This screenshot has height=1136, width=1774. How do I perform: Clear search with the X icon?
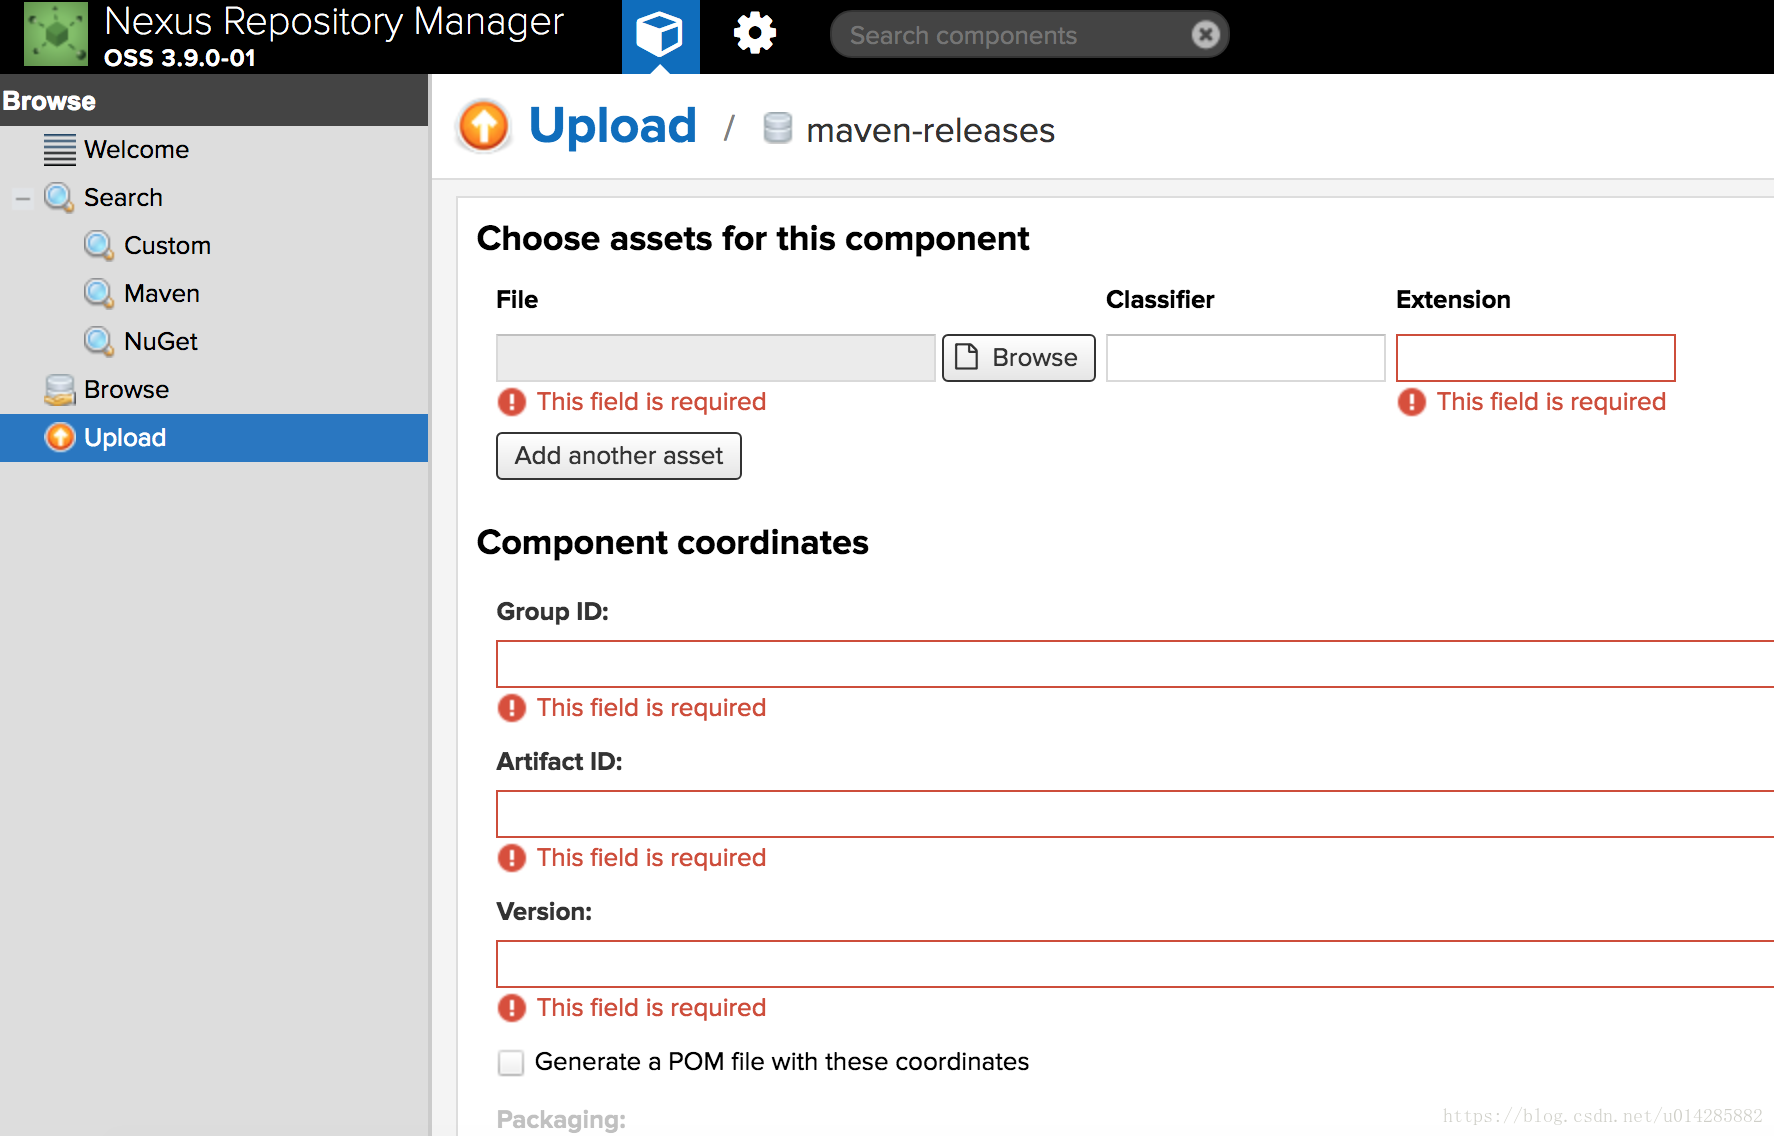(x=1206, y=35)
